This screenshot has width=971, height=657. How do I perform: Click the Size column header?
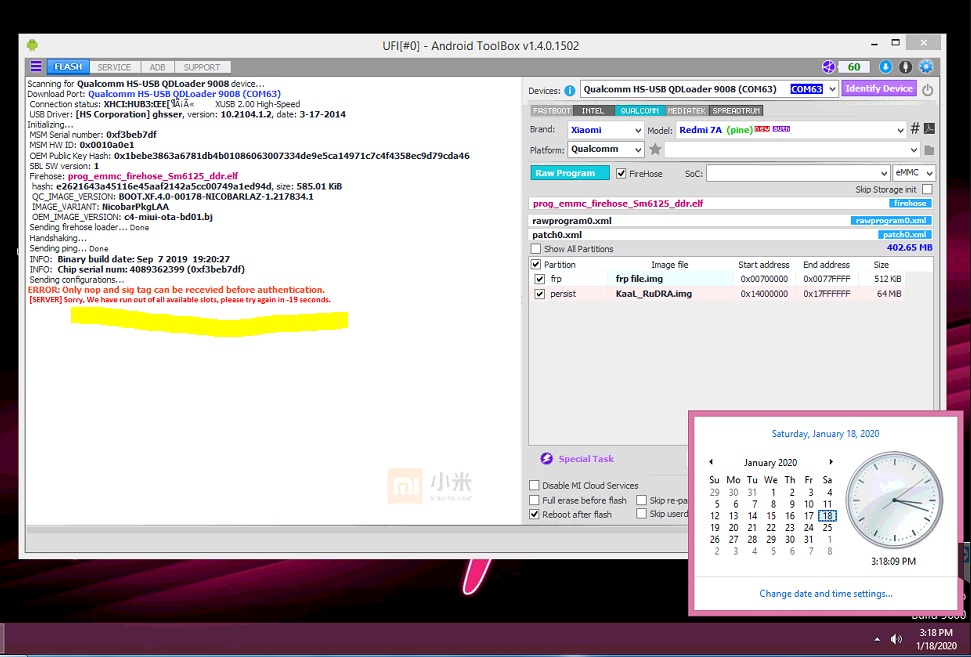[881, 264]
